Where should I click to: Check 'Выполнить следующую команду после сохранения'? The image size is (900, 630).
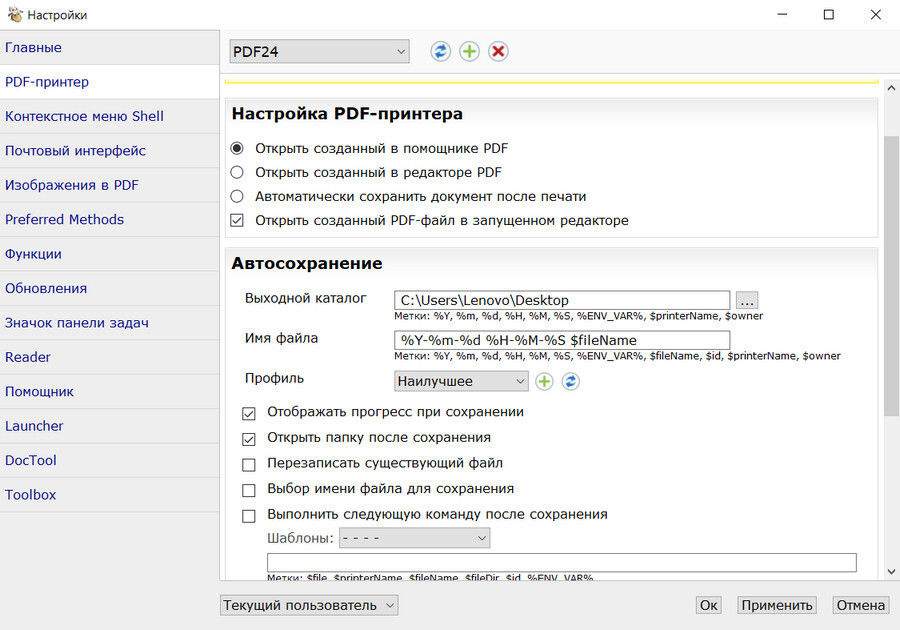pyautogui.click(x=249, y=516)
